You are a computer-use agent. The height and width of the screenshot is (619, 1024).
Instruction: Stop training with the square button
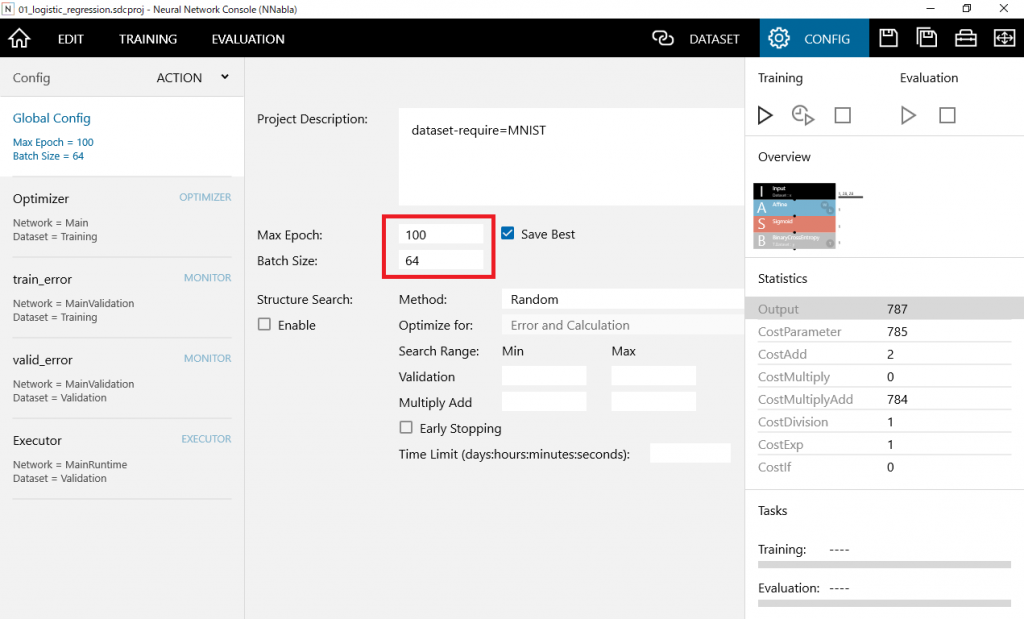(842, 115)
